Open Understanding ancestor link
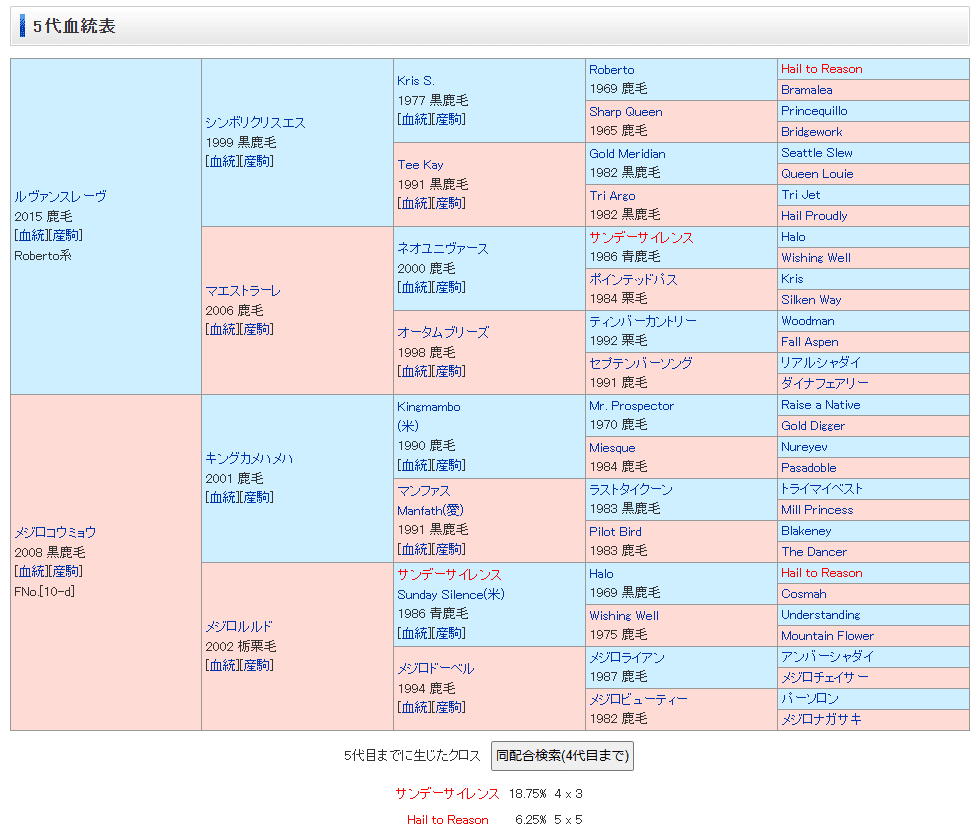Viewport: 980px width, 832px height. [x=821, y=615]
